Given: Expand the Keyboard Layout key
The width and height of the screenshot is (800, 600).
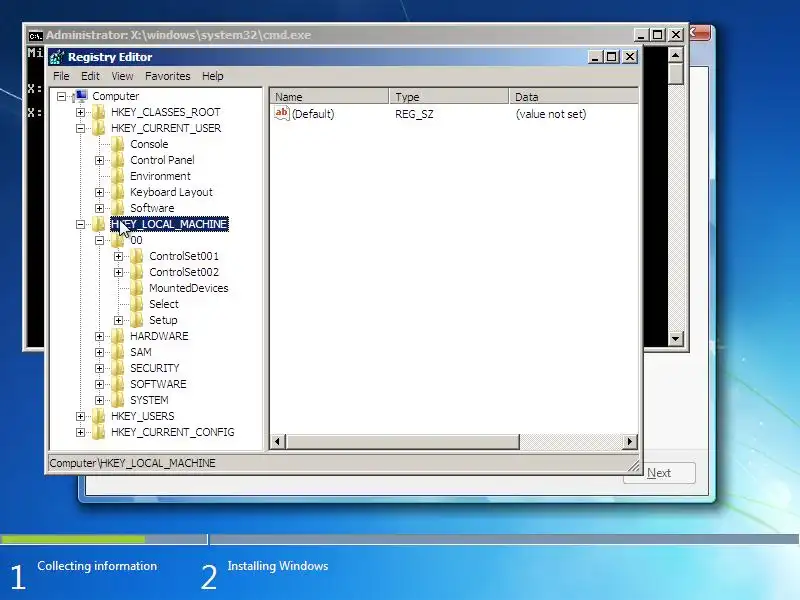Looking at the screenshot, I should click(99, 192).
